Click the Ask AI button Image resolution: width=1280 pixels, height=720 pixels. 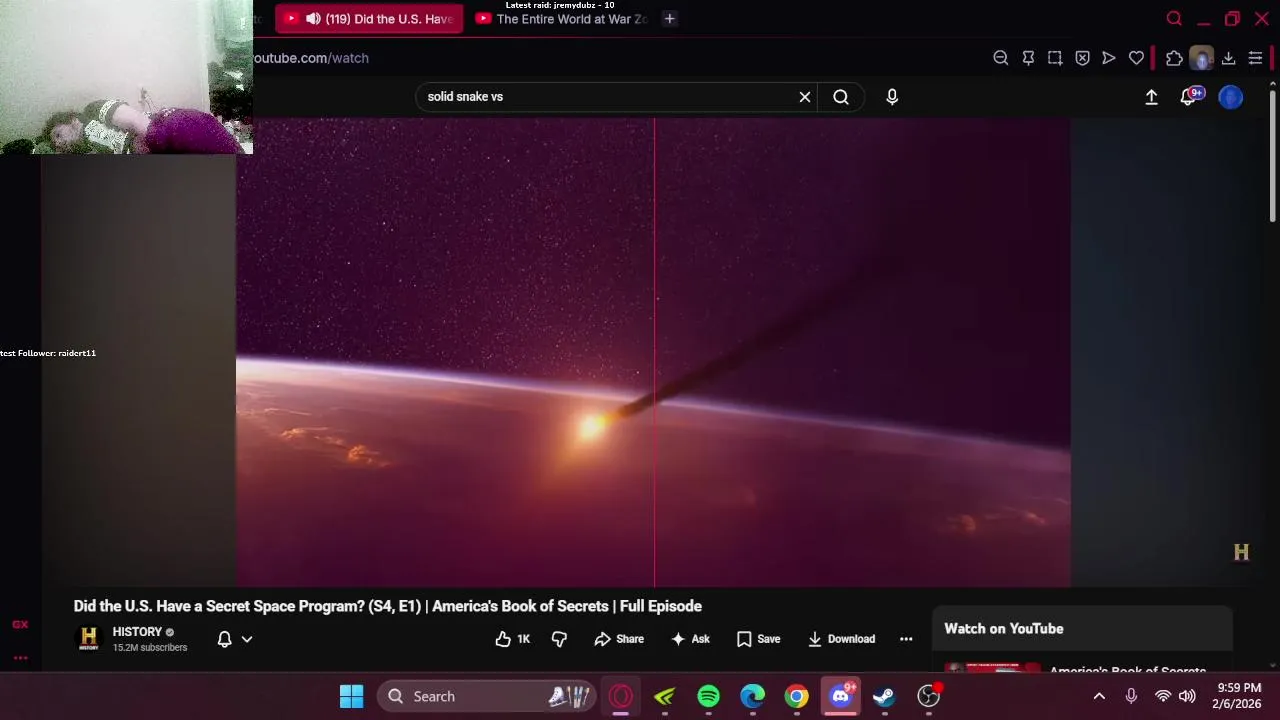(x=690, y=639)
